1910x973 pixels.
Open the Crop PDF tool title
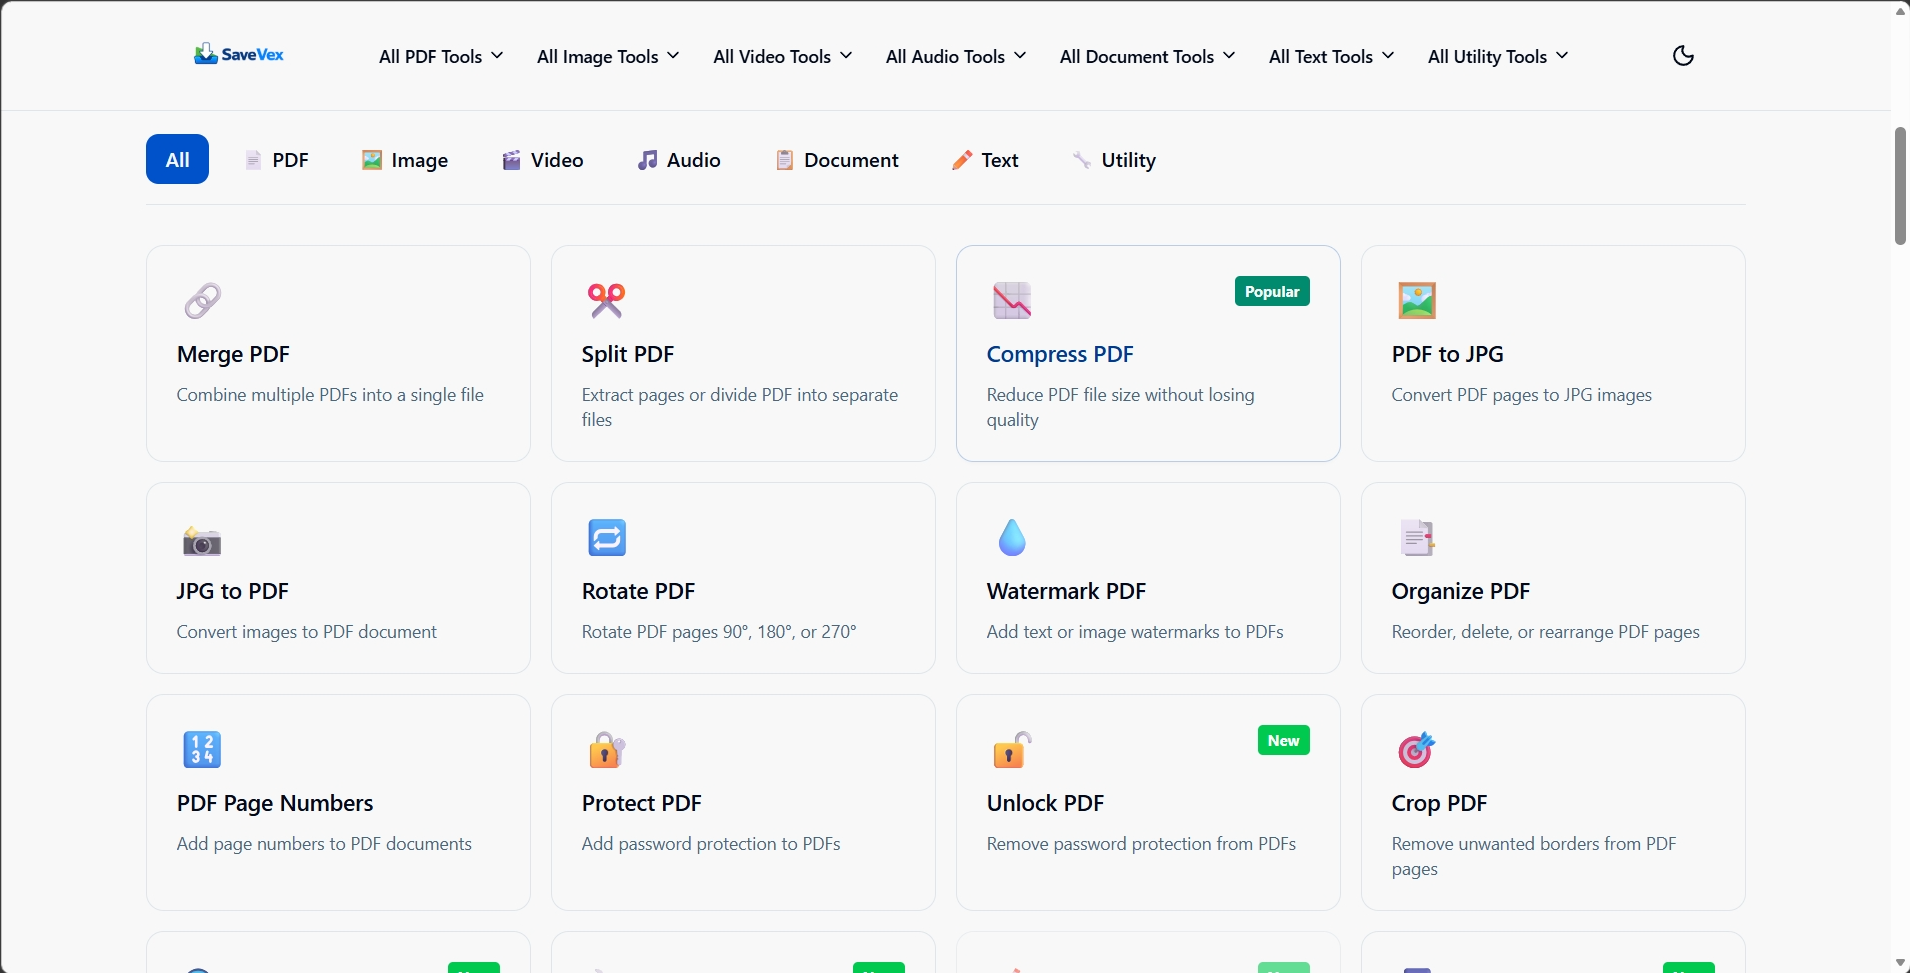coord(1439,803)
